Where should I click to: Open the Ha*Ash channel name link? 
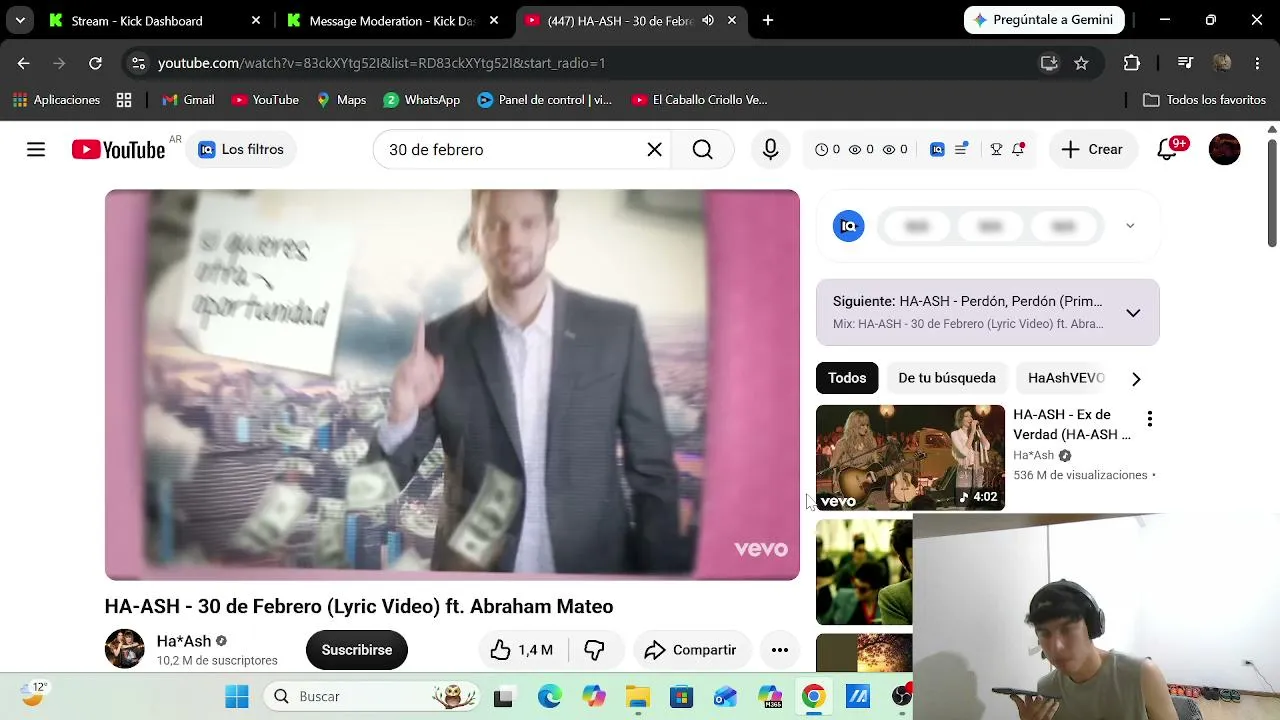(184, 641)
